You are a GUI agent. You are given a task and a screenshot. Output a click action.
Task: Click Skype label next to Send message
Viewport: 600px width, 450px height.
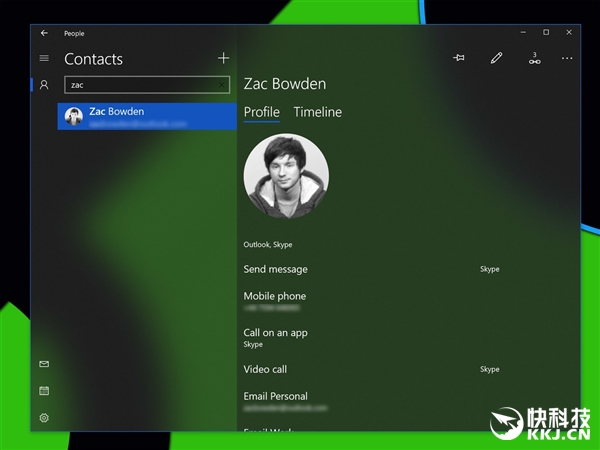tap(490, 269)
